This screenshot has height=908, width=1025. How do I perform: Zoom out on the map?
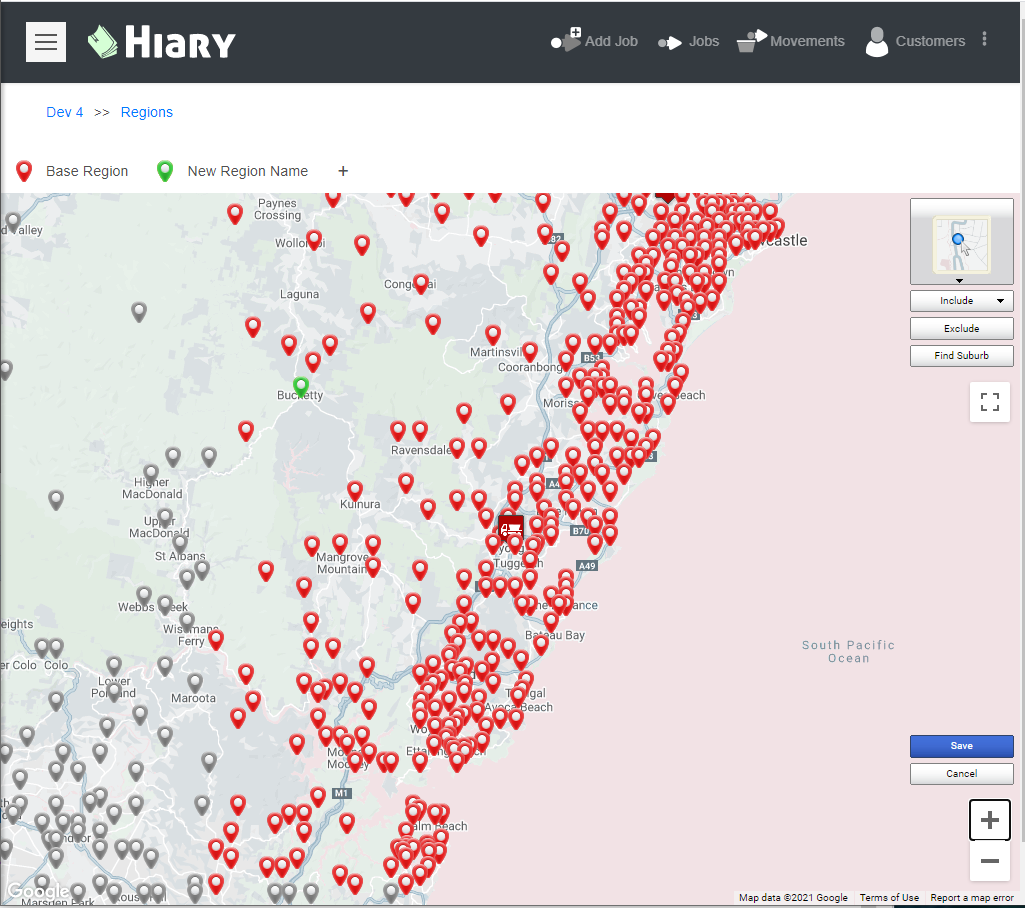click(x=990, y=860)
